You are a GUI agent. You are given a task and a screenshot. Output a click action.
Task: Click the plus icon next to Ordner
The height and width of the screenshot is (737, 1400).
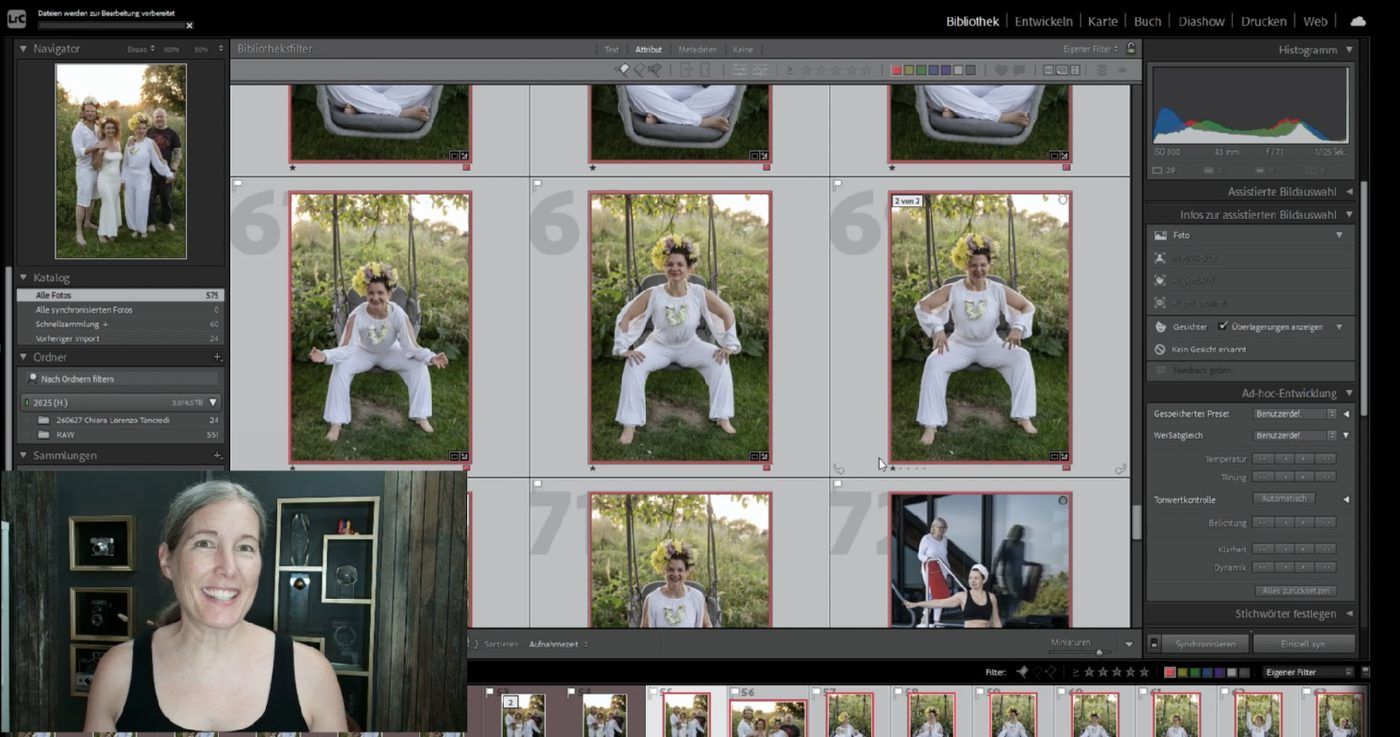(x=217, y=357)
